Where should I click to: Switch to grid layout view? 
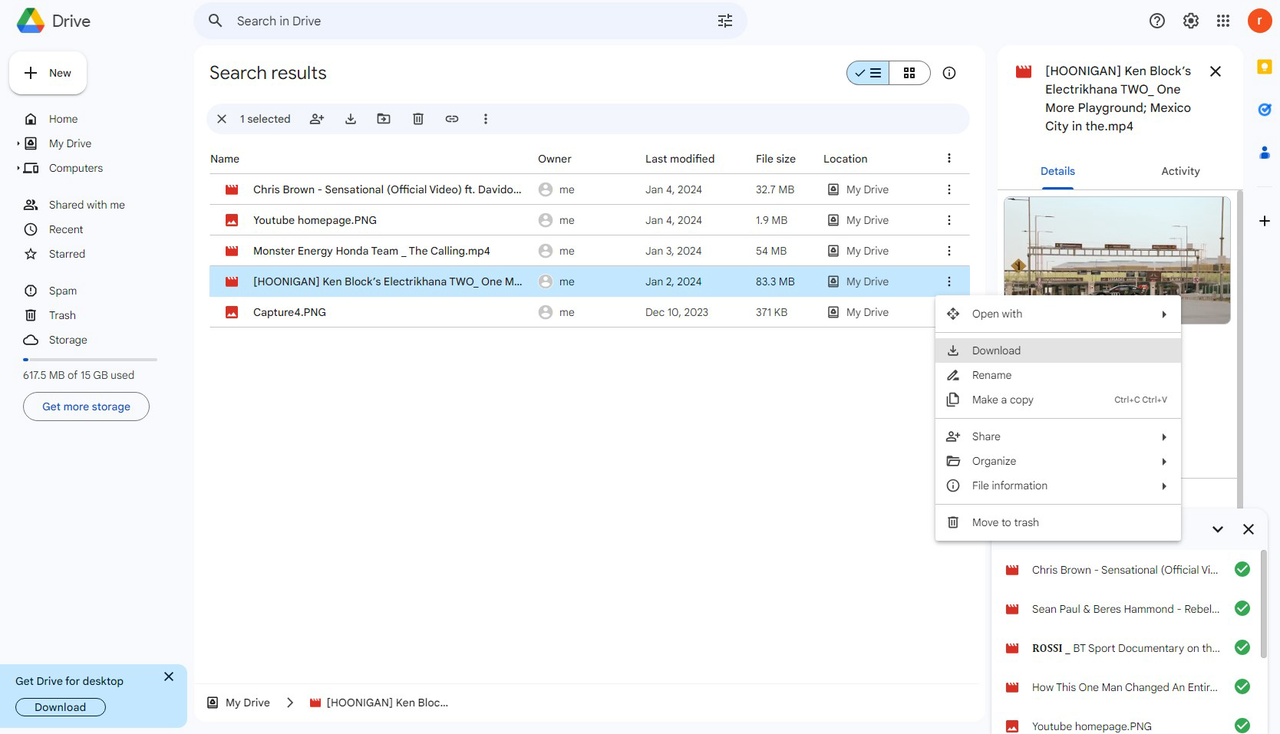(x=909, y=73)
